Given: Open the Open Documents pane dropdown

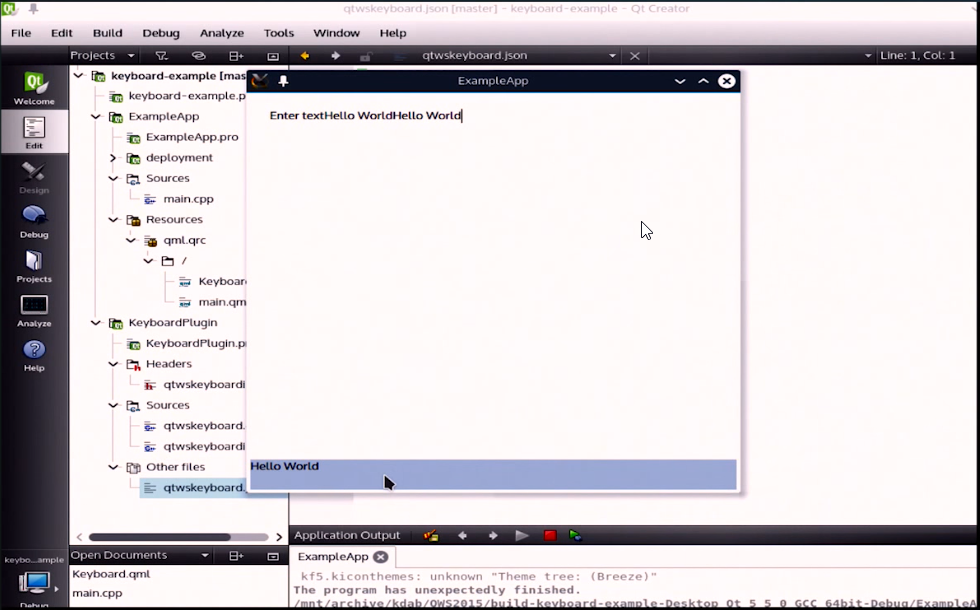Looking at the screenshot, I should 204,556.
